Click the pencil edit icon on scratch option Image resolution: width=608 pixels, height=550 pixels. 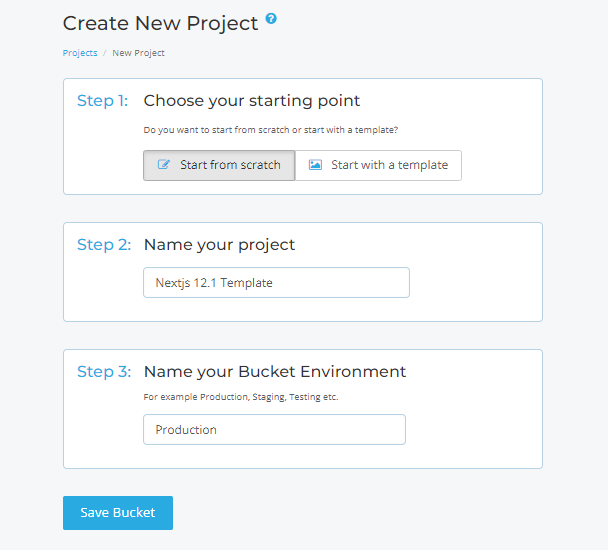point(163,164)
